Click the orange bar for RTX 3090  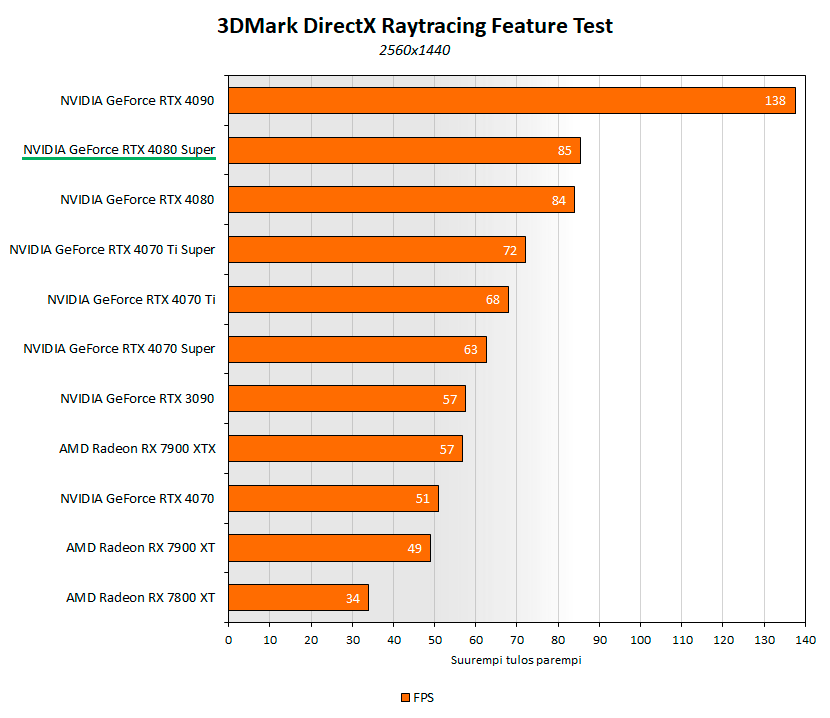point(347,399)
